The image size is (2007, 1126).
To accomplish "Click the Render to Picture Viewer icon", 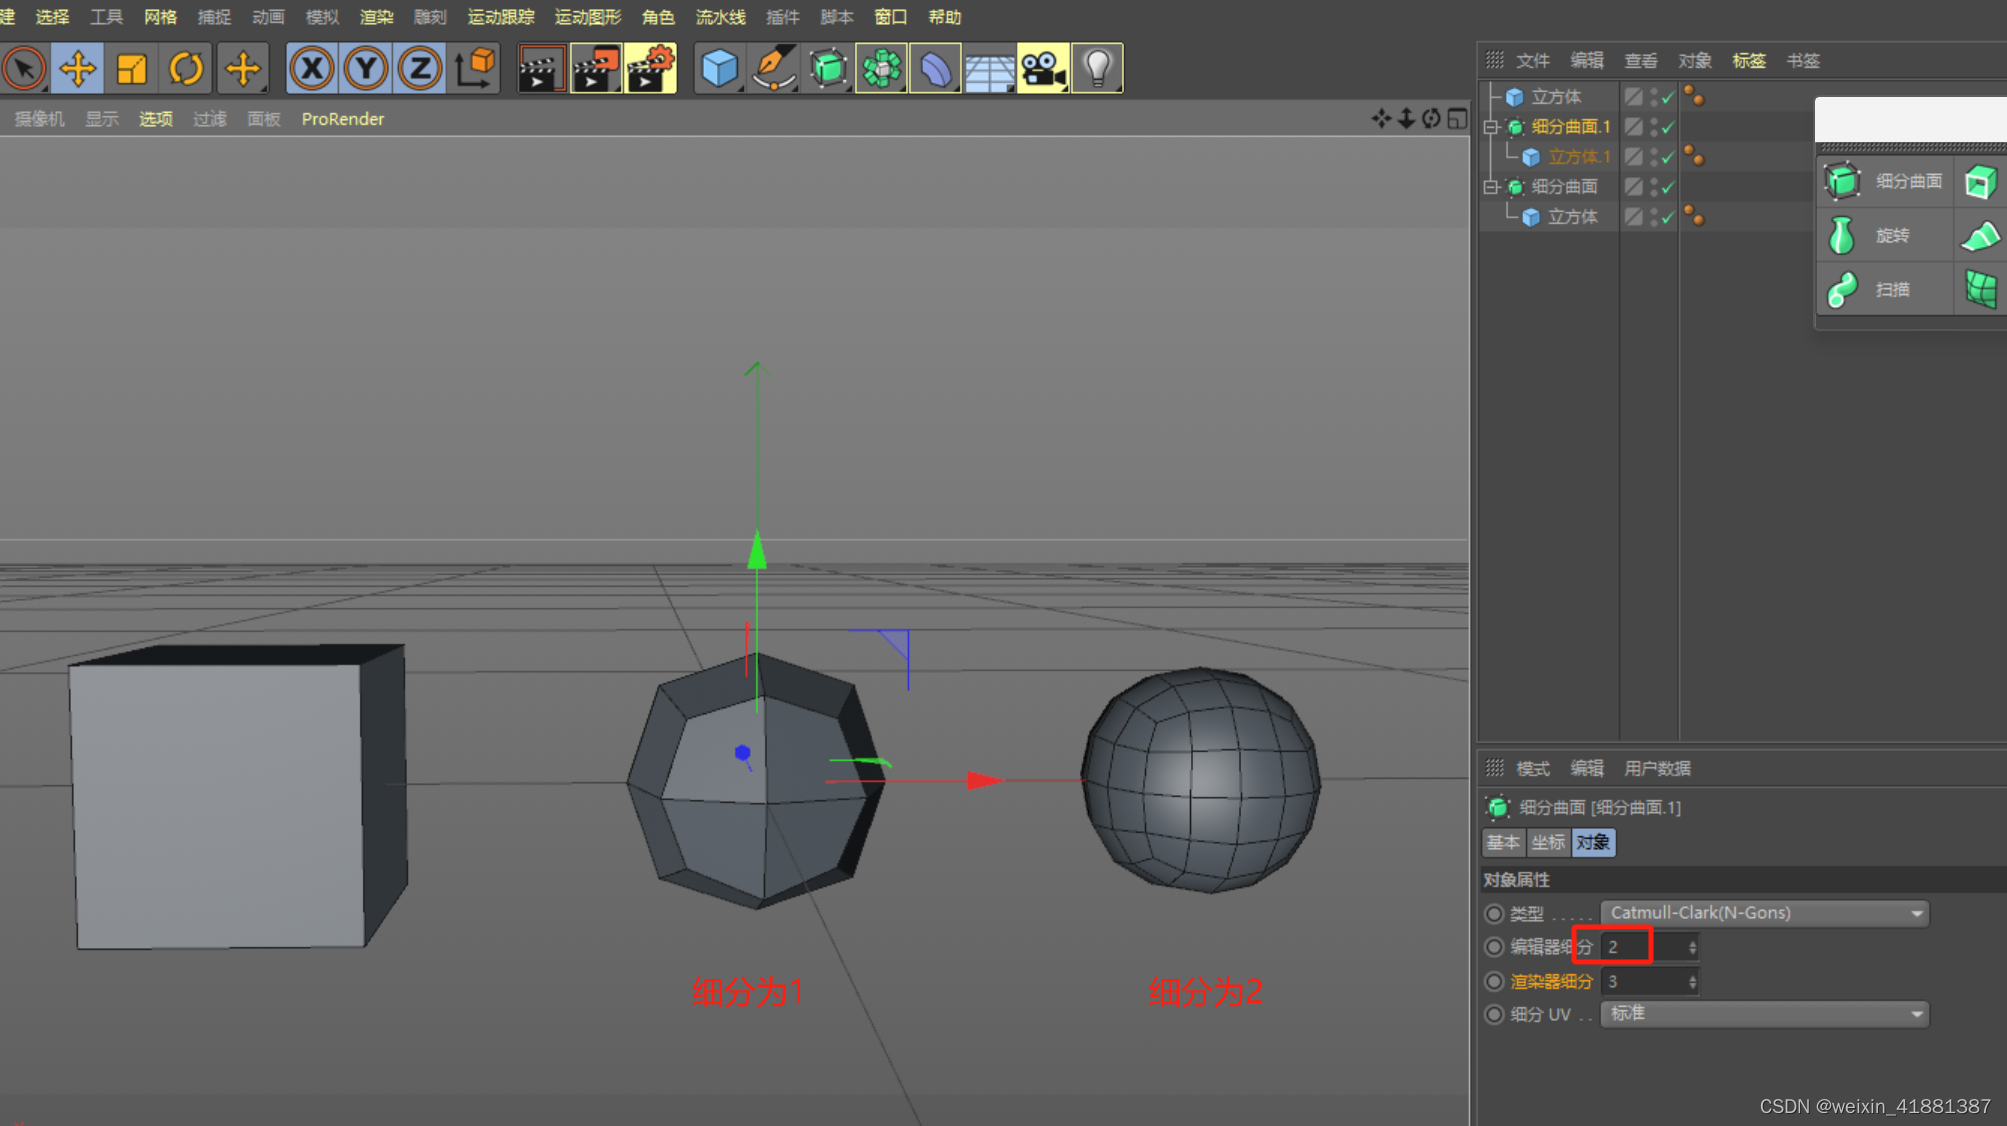I will 596,67.
